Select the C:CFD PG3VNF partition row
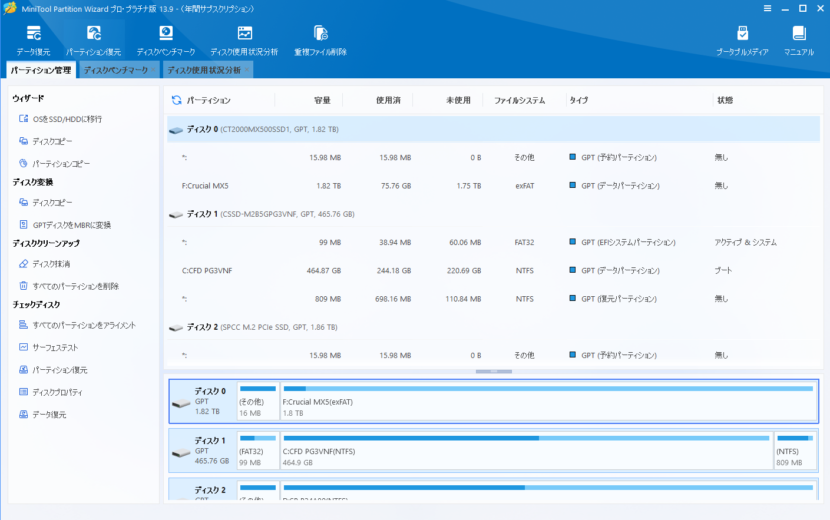This screenshot has width=830, height=520. pos(493,271)
